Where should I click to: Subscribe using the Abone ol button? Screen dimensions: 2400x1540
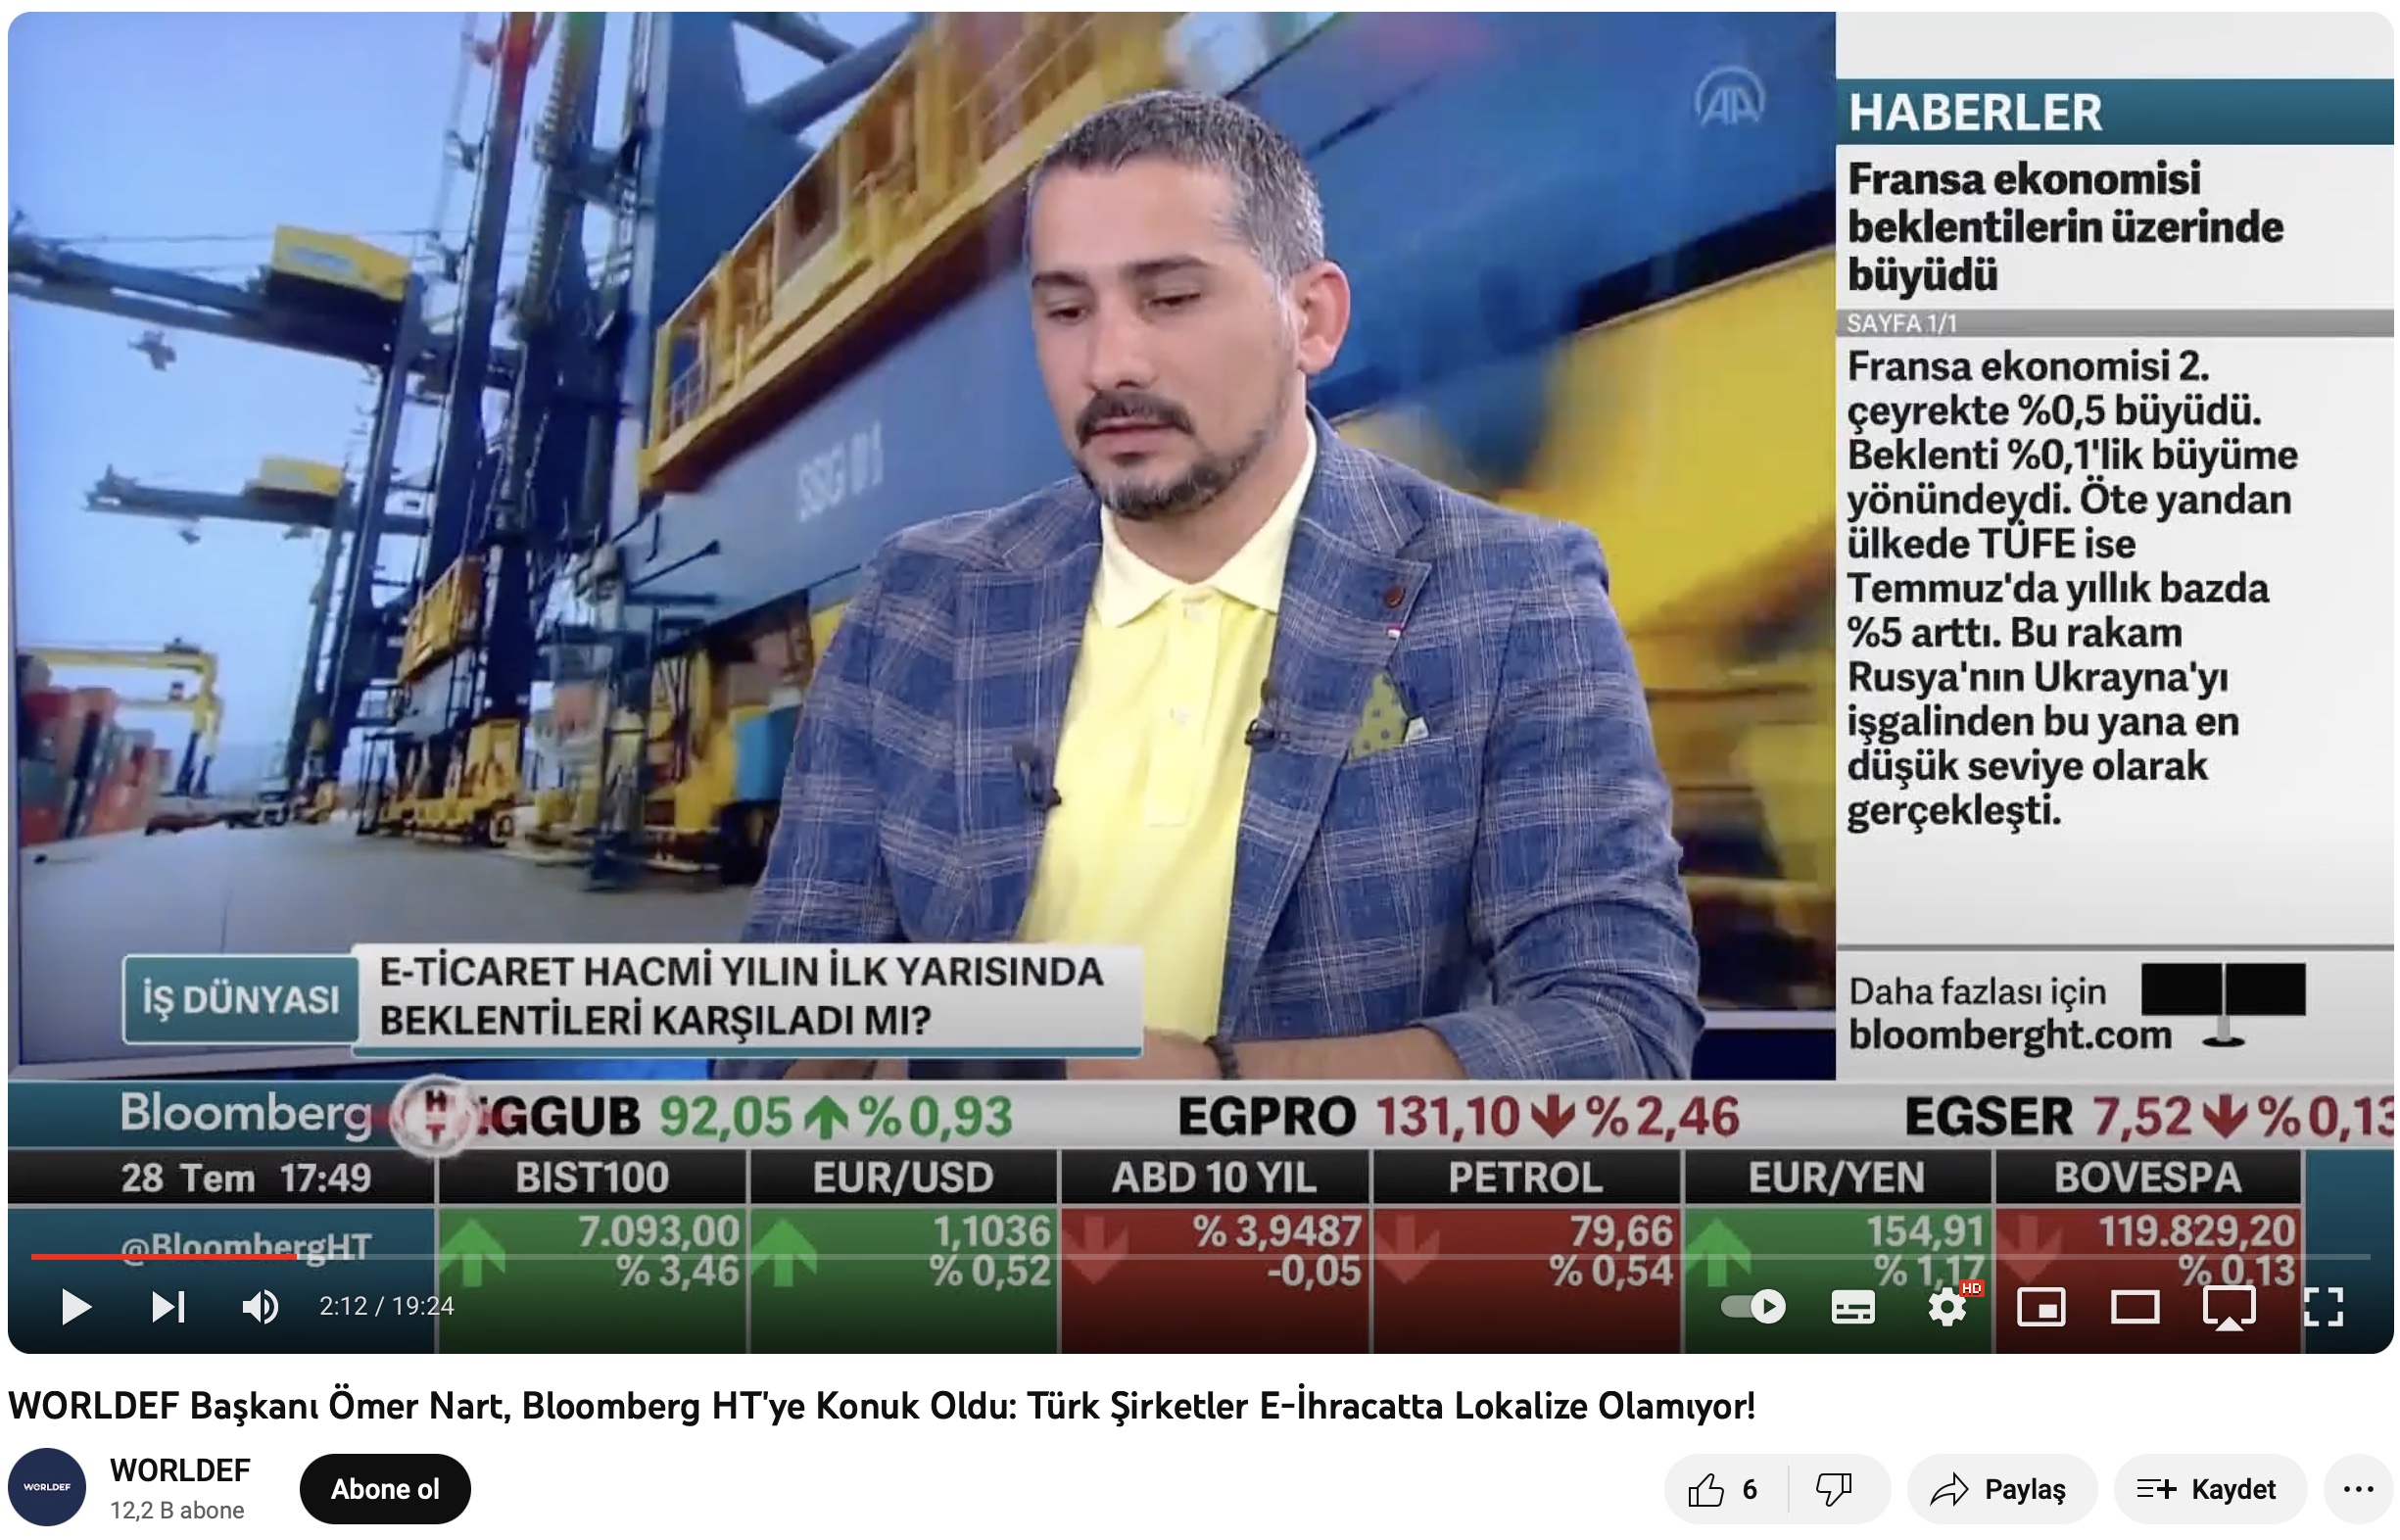click(385, 1490)
